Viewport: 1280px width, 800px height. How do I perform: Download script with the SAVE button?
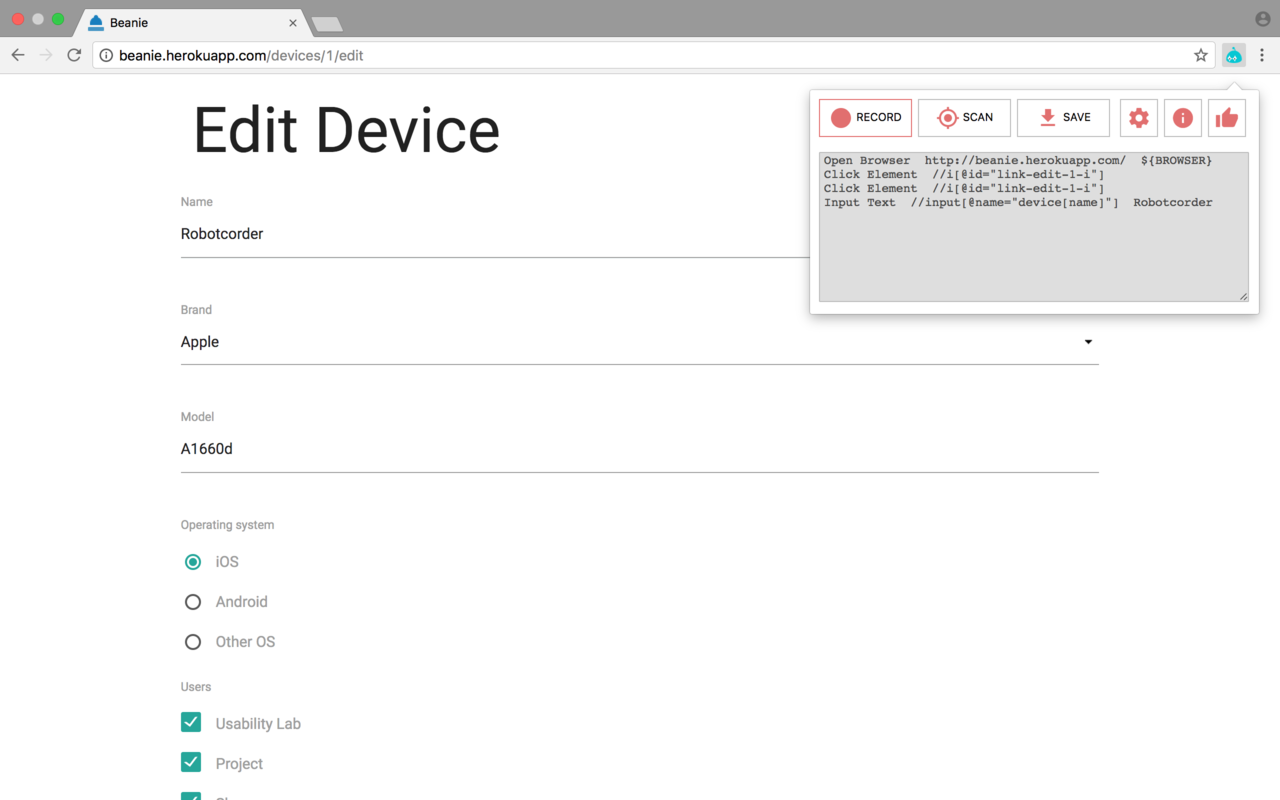pos(1063,117)
